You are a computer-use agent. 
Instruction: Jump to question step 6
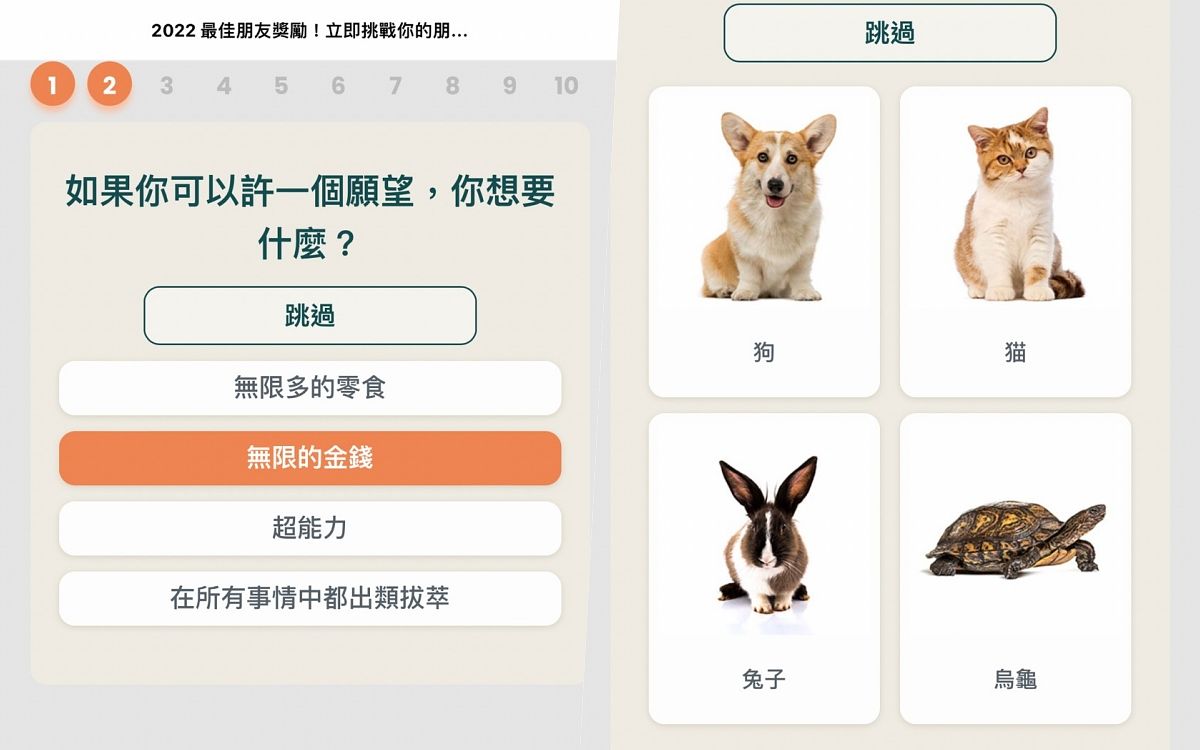pyautogui.click(x=338, y=86)
